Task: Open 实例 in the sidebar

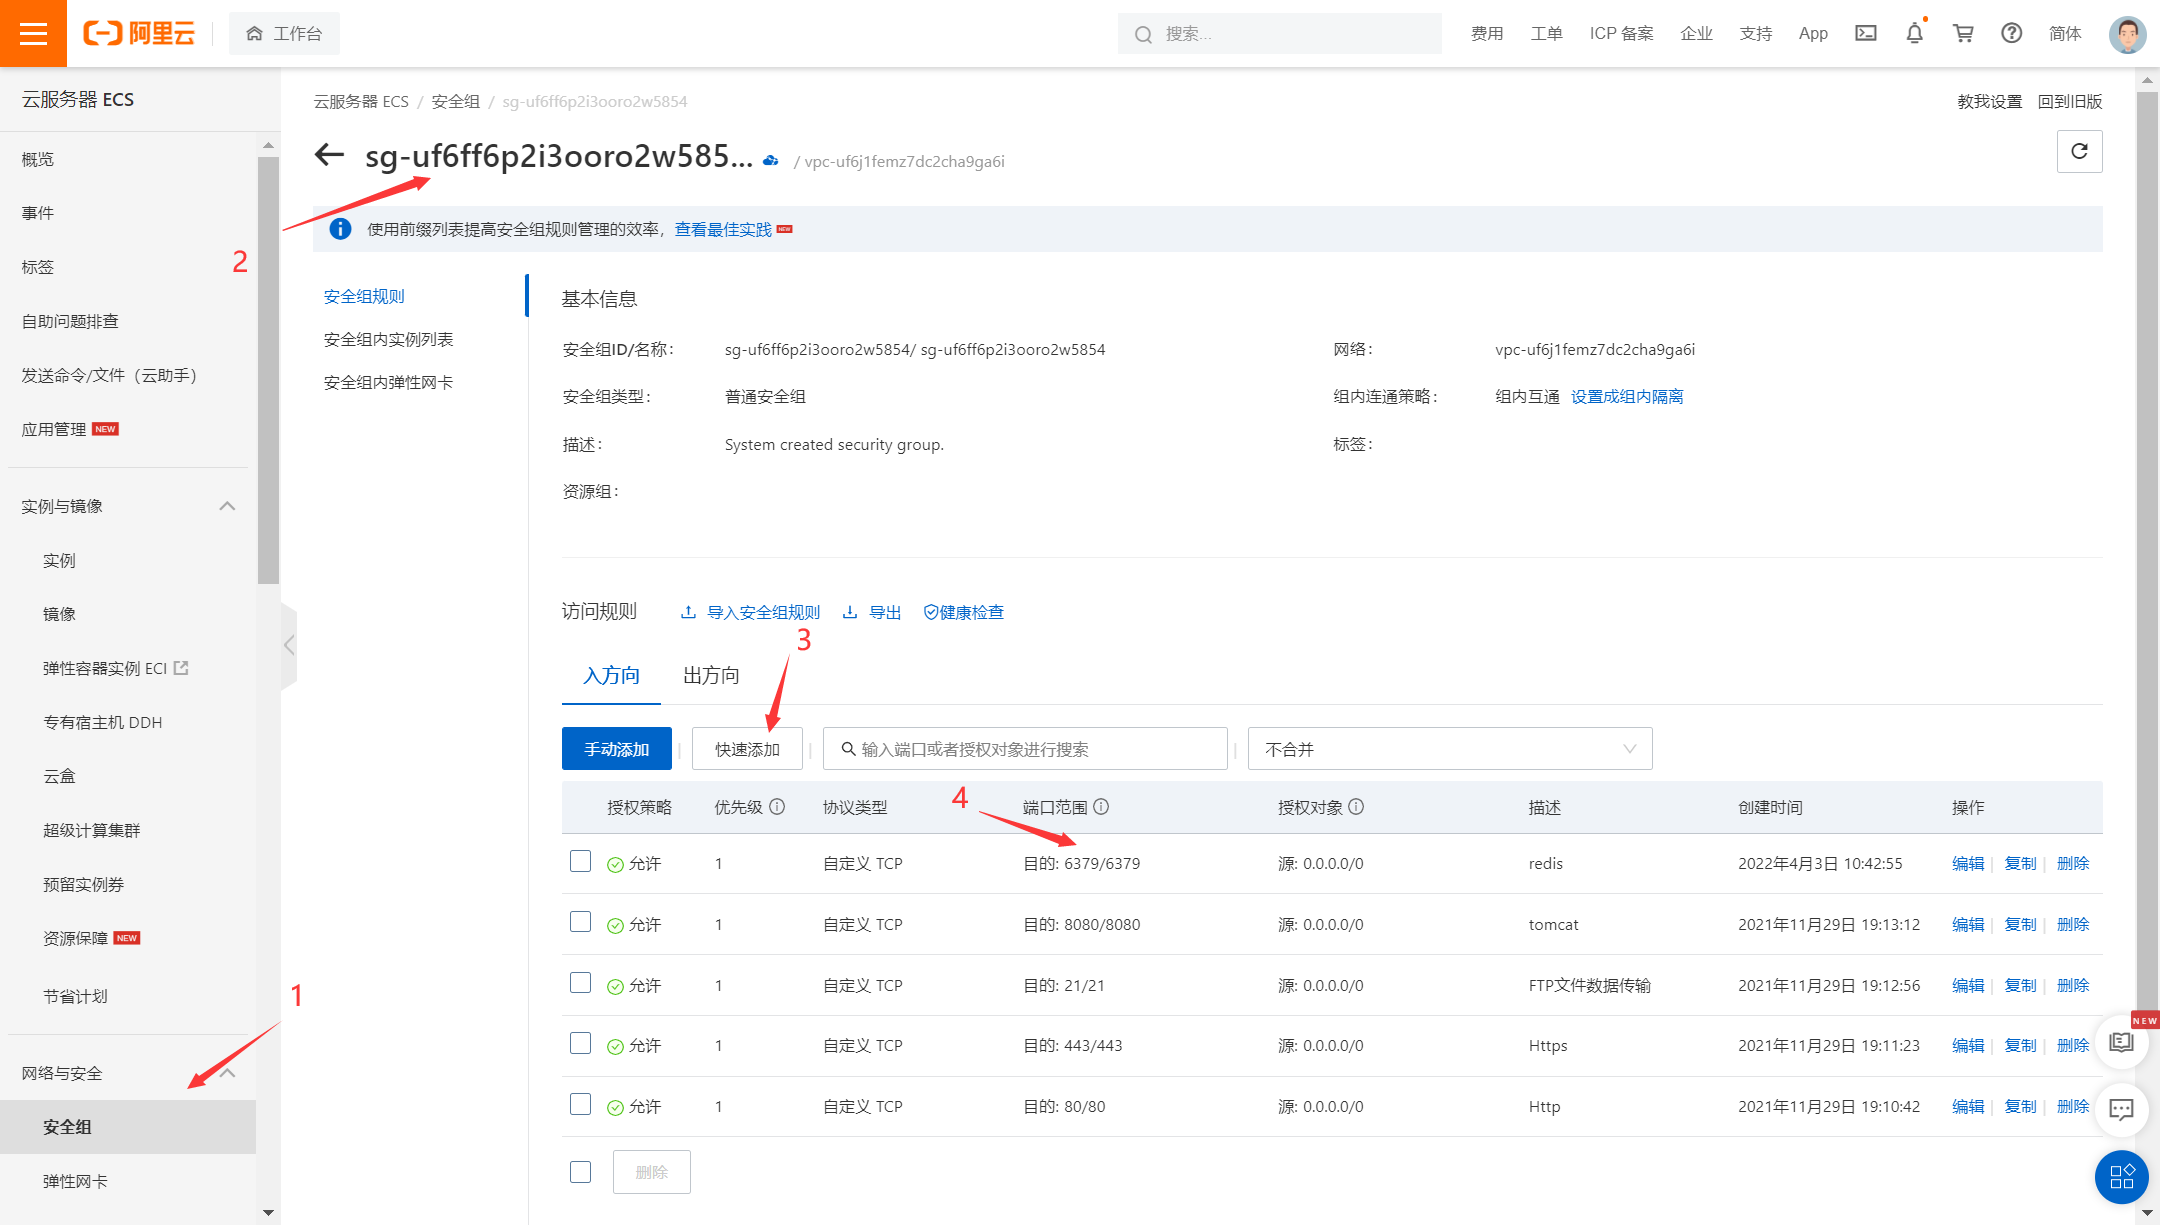Action: 59,560
